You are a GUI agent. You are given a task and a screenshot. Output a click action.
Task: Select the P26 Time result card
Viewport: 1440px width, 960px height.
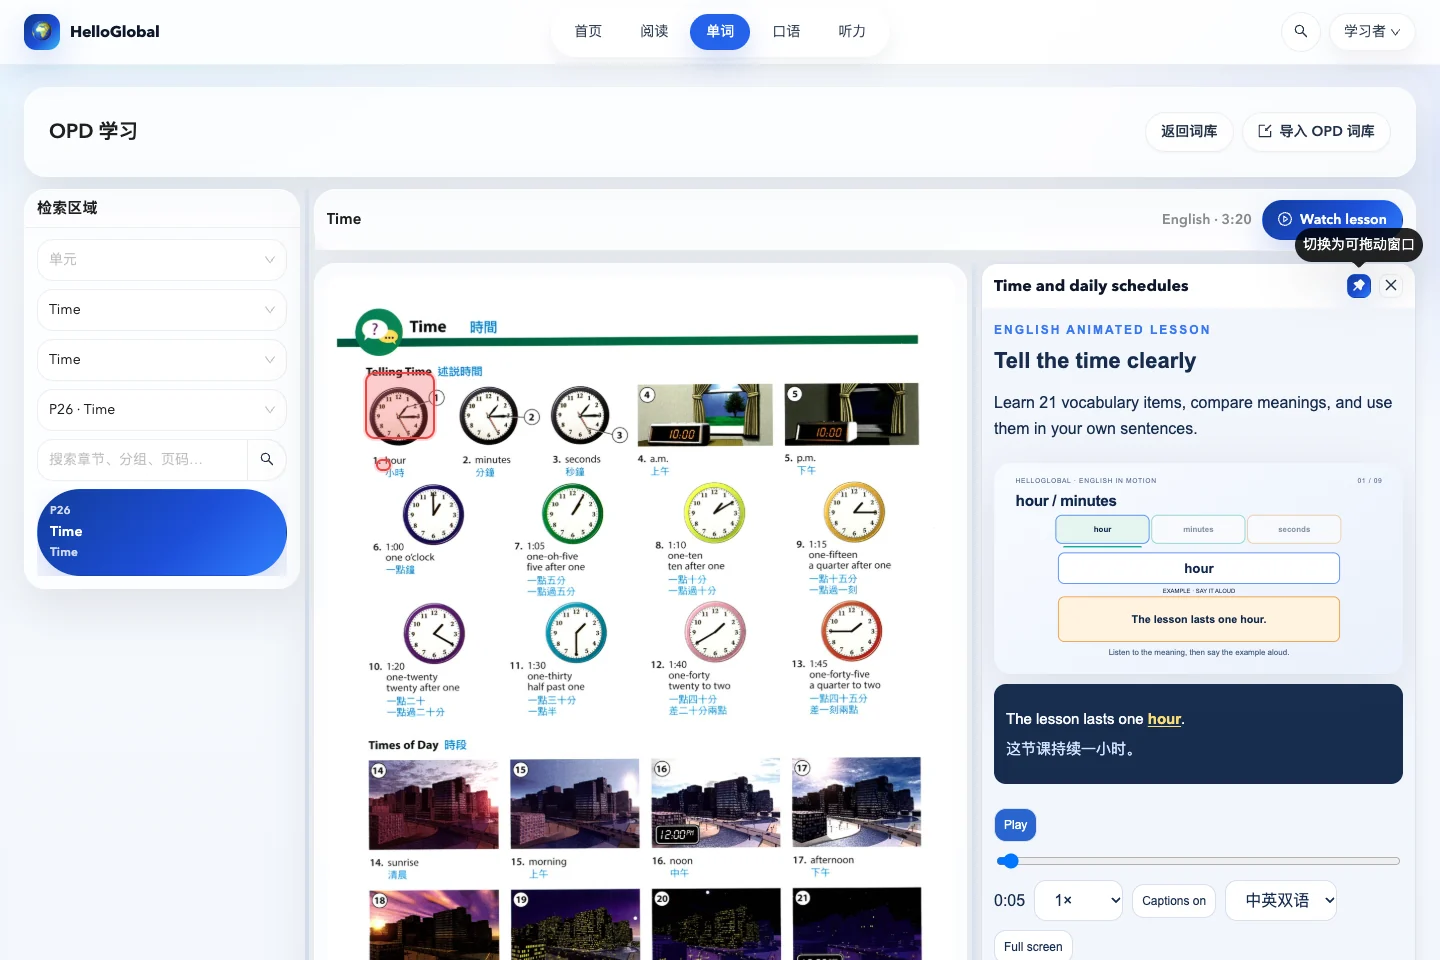click(162, 532)
